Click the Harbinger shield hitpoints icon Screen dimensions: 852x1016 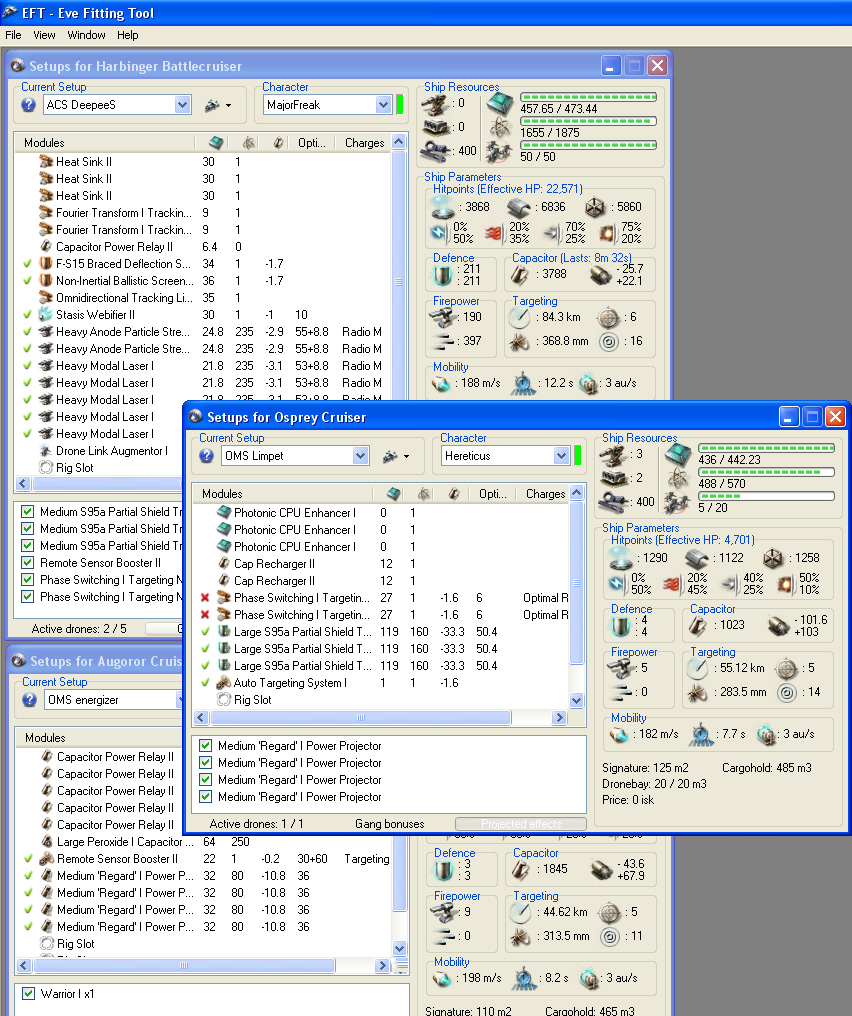coord(442,207)
